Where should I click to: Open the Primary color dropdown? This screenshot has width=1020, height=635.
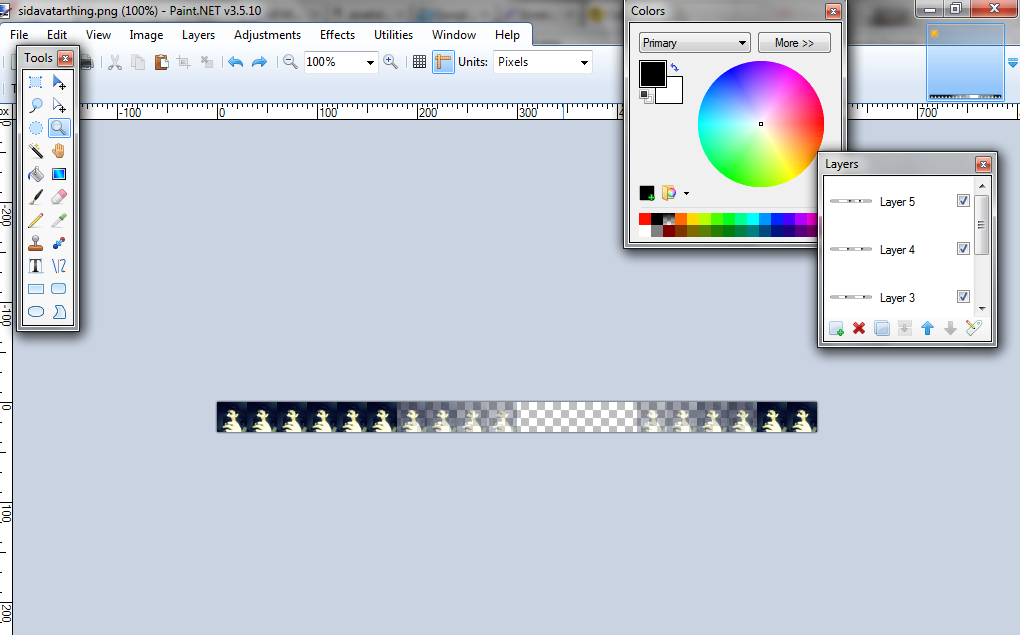coord(695,43)
